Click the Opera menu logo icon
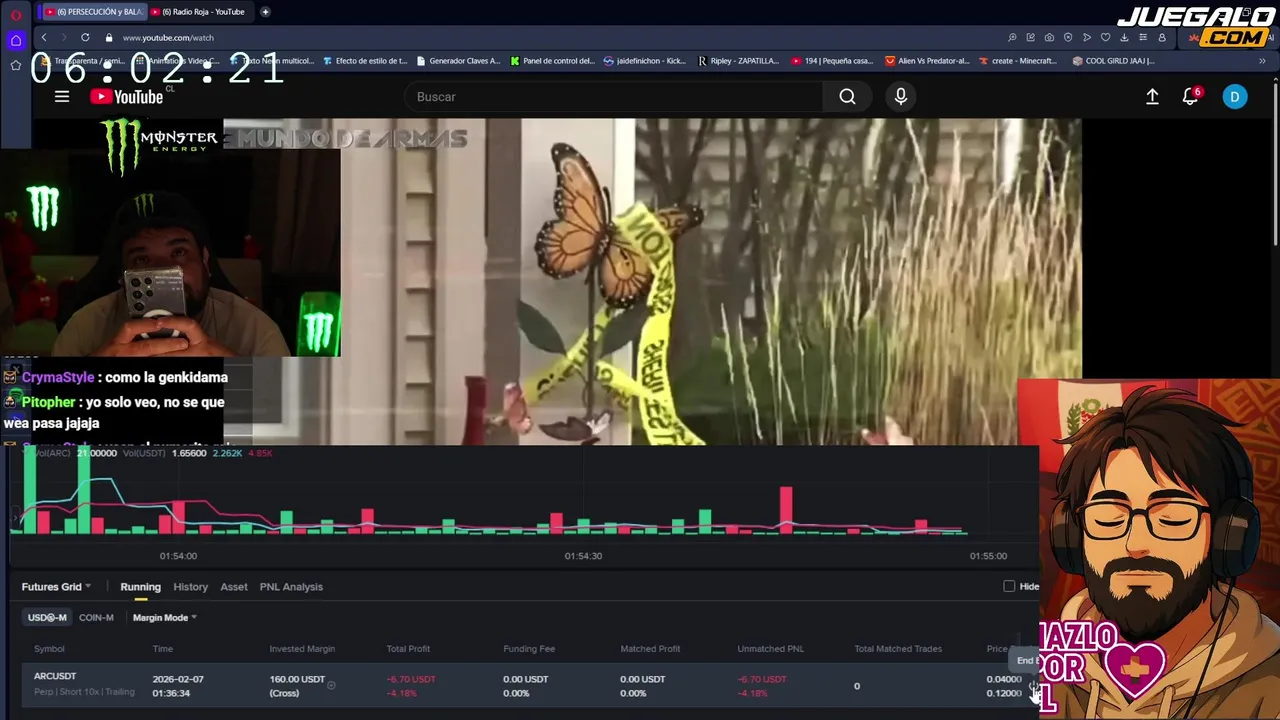Screen dimensions: 1280x720 click(x=15, y=14)
